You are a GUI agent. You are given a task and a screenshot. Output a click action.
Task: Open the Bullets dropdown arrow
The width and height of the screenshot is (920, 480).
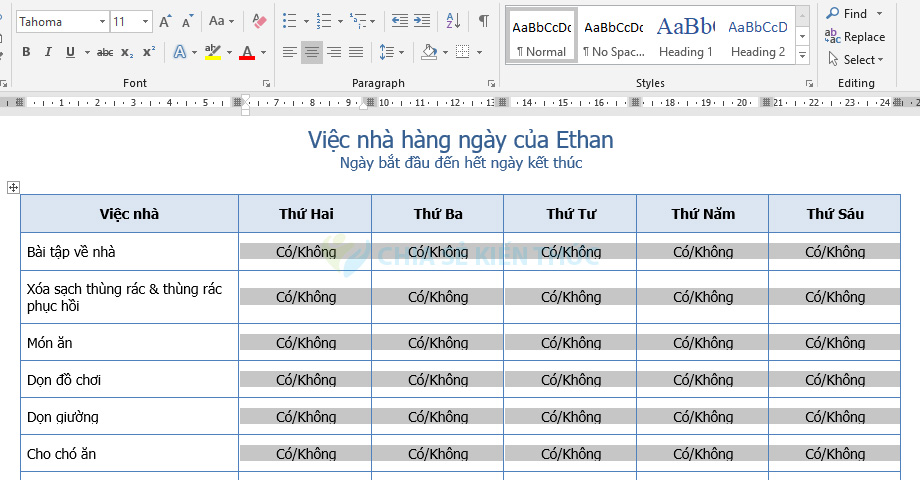point(306,22)
